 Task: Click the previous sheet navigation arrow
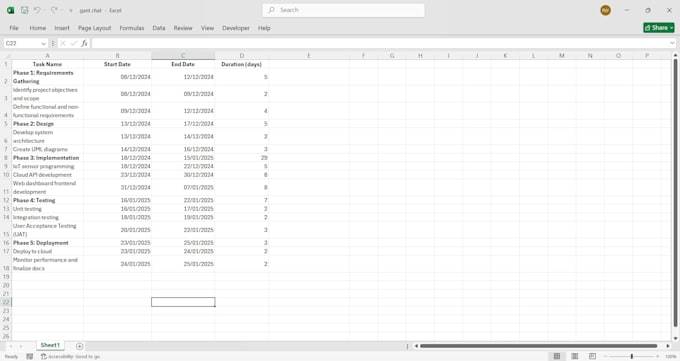(x=11, y=346)
